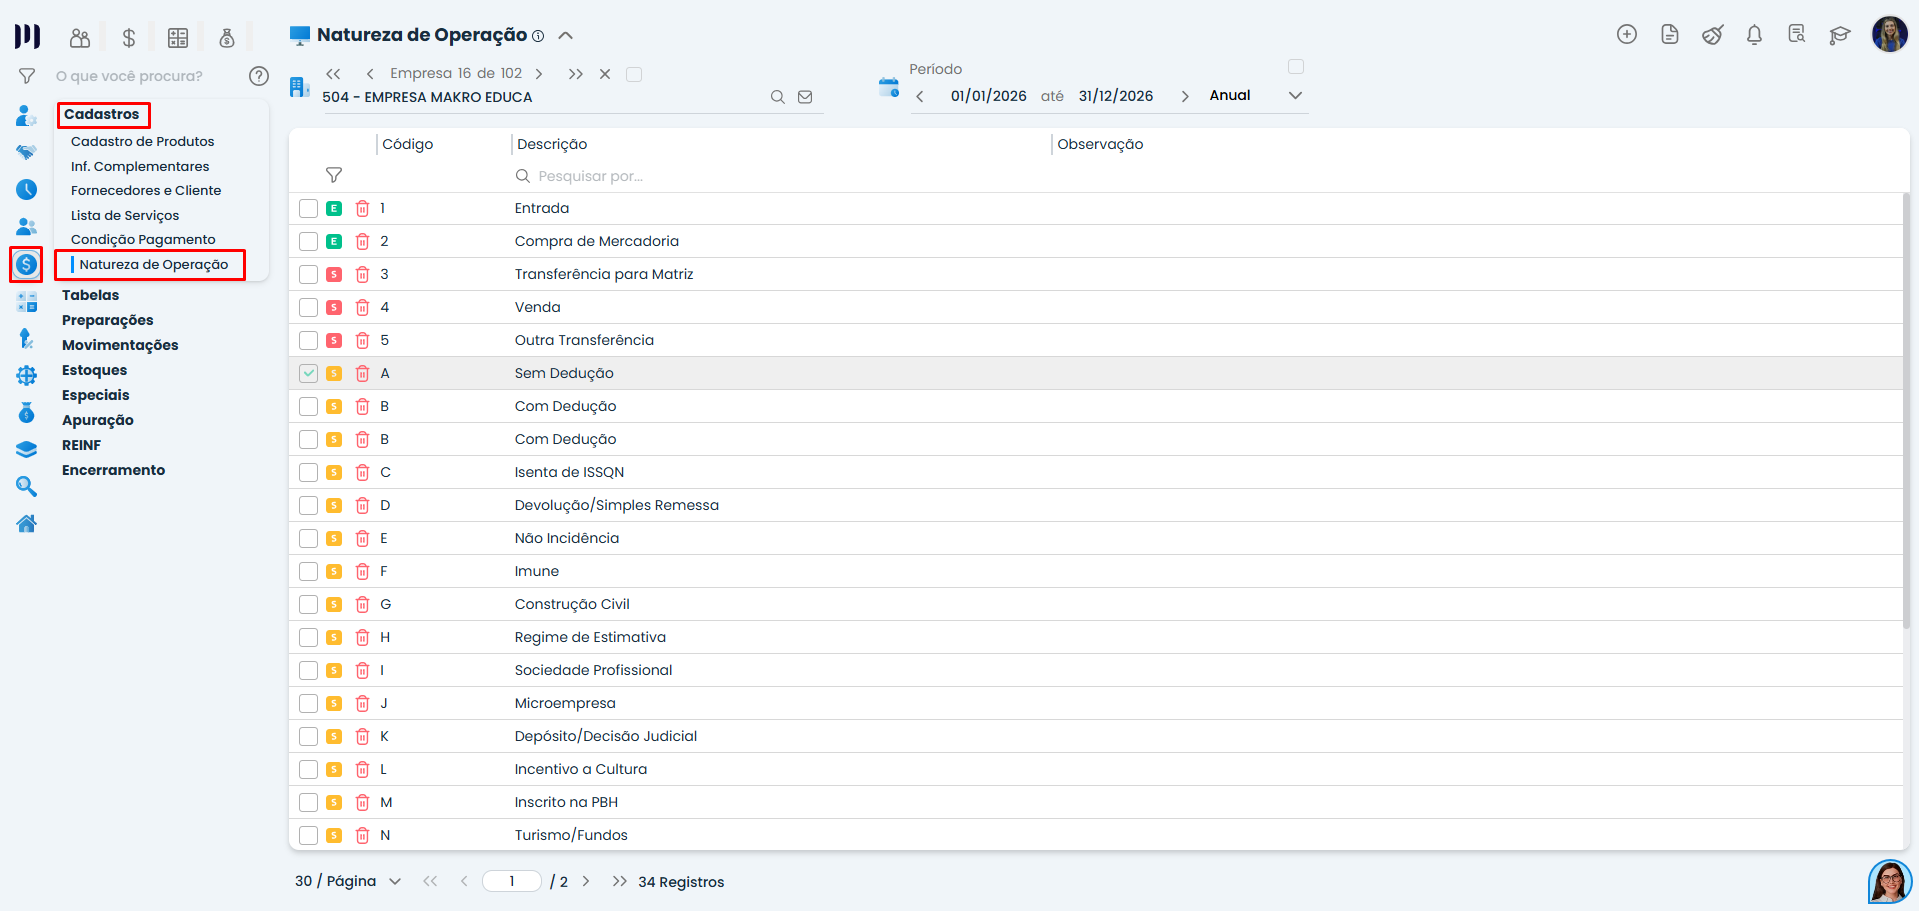Click the graduation cap training icon

(x=1839, y=35)
